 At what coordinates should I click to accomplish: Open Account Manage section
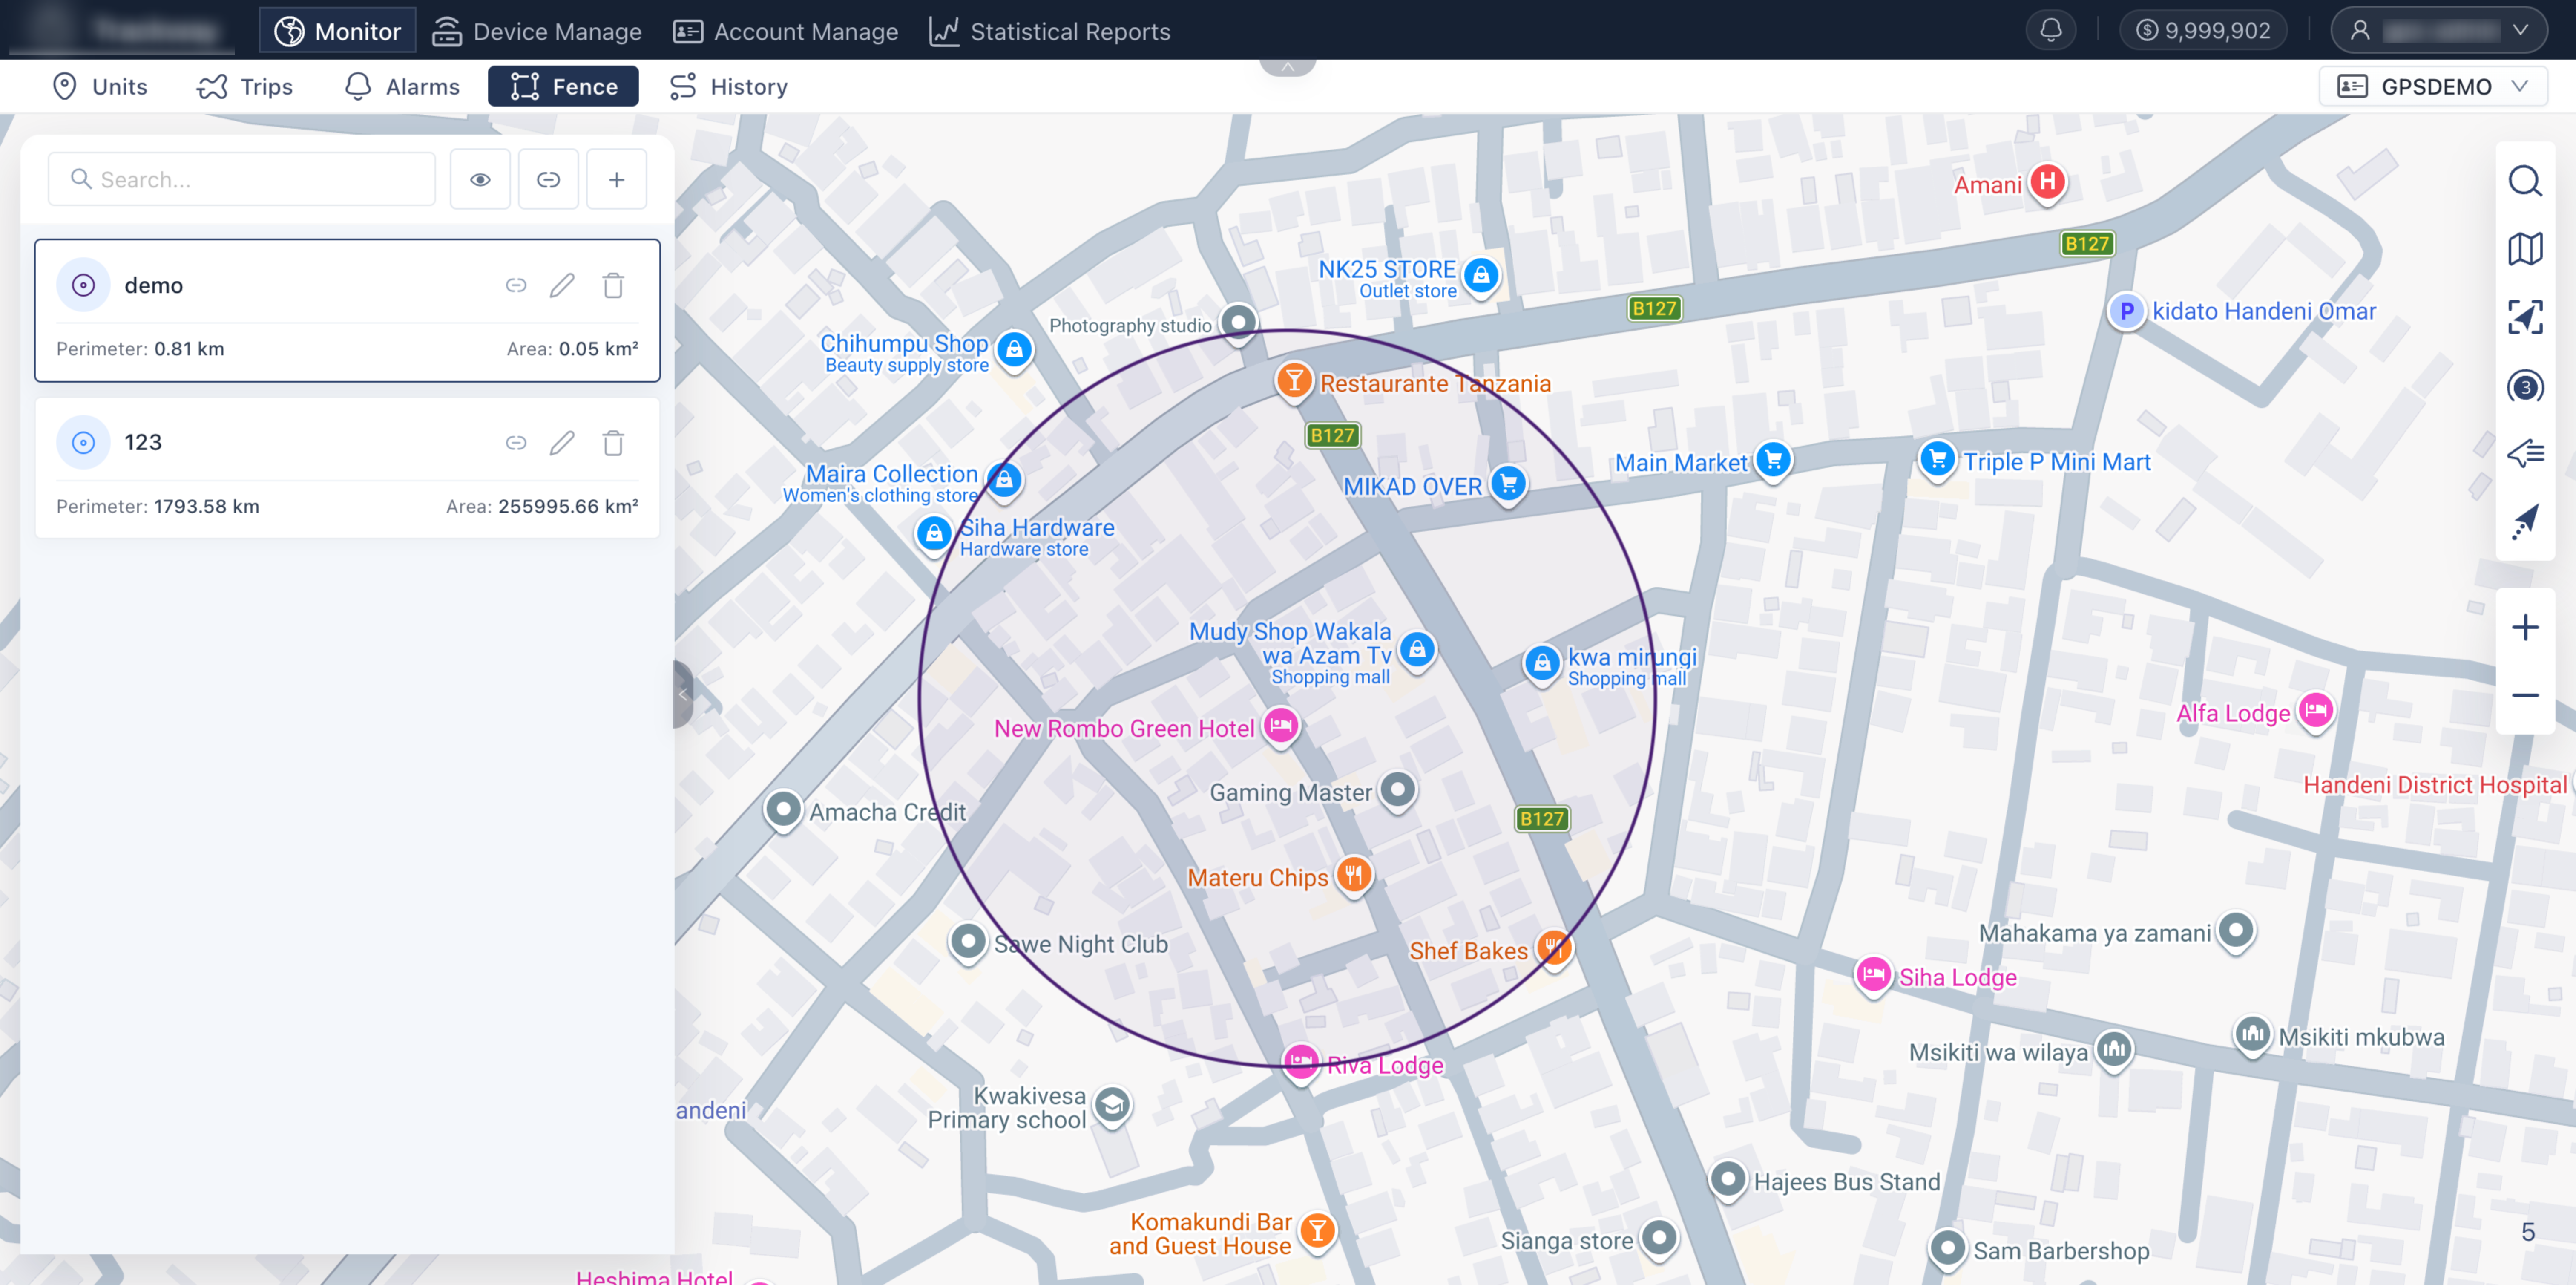point(786,31)
